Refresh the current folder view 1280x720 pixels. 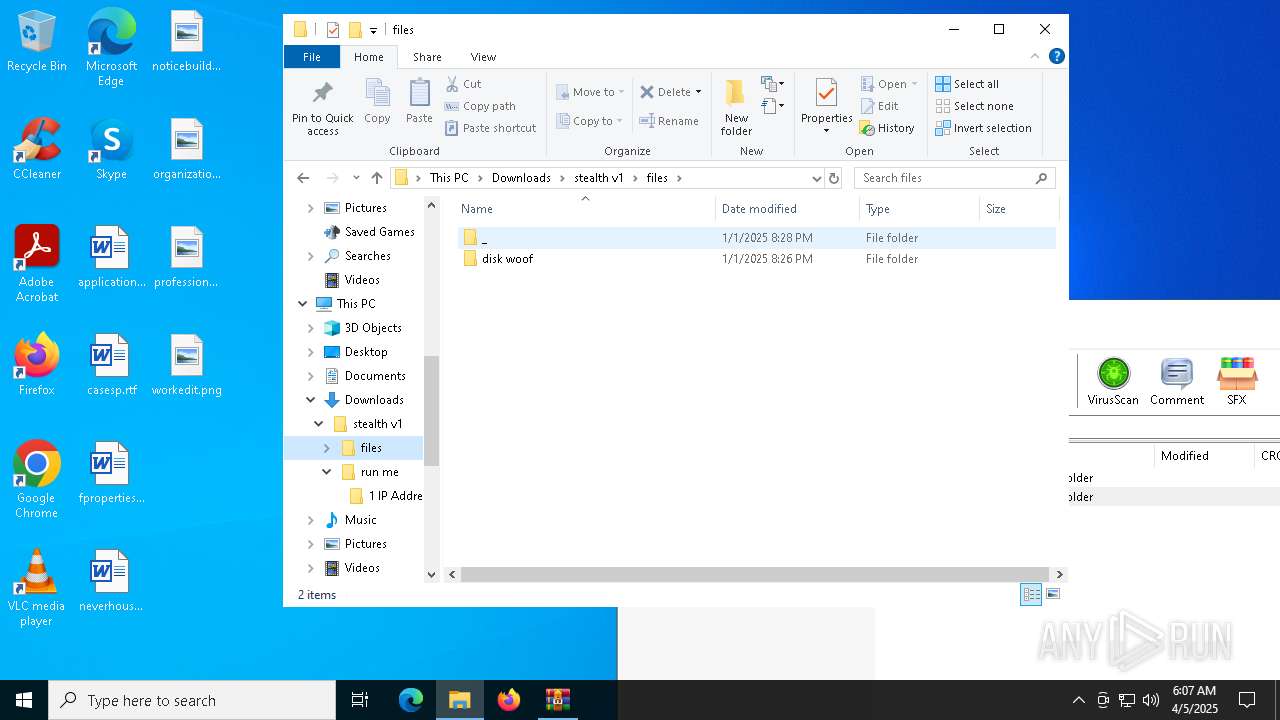click(x=833, y=178)
